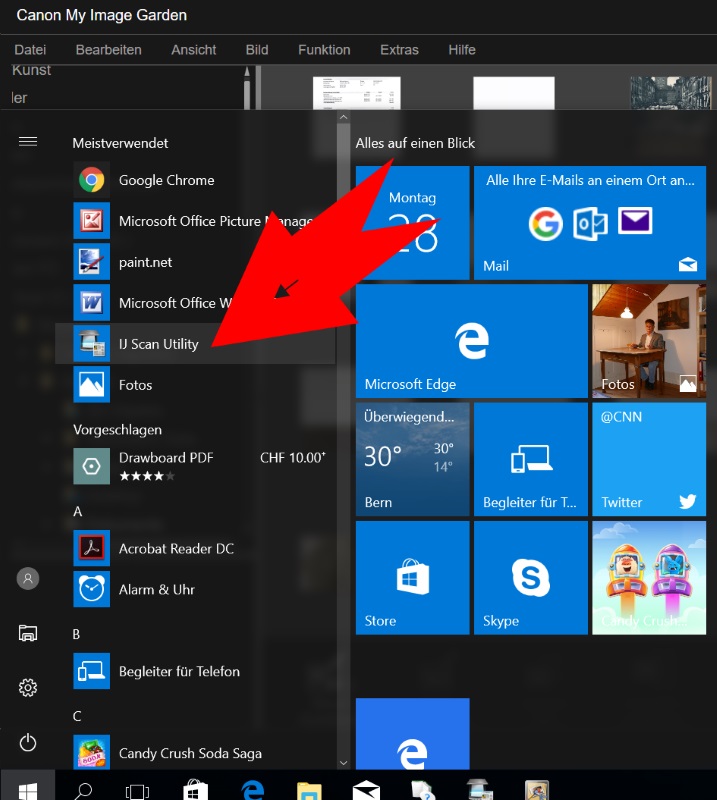Open the Extras menu
The height and width of the screenshot is (800, 717).
click(399, 49)
